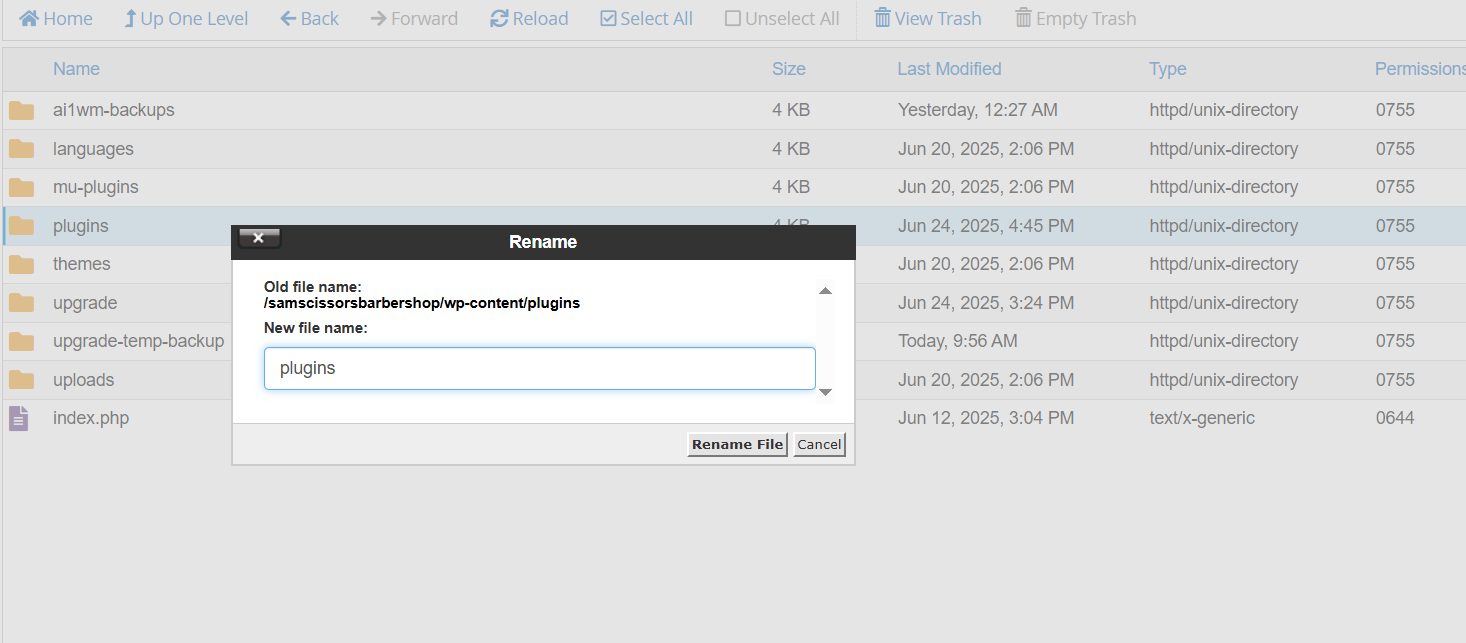Click 0644 permissions value
This screenshot has height=643, width=1466.
coord(1395,418)
